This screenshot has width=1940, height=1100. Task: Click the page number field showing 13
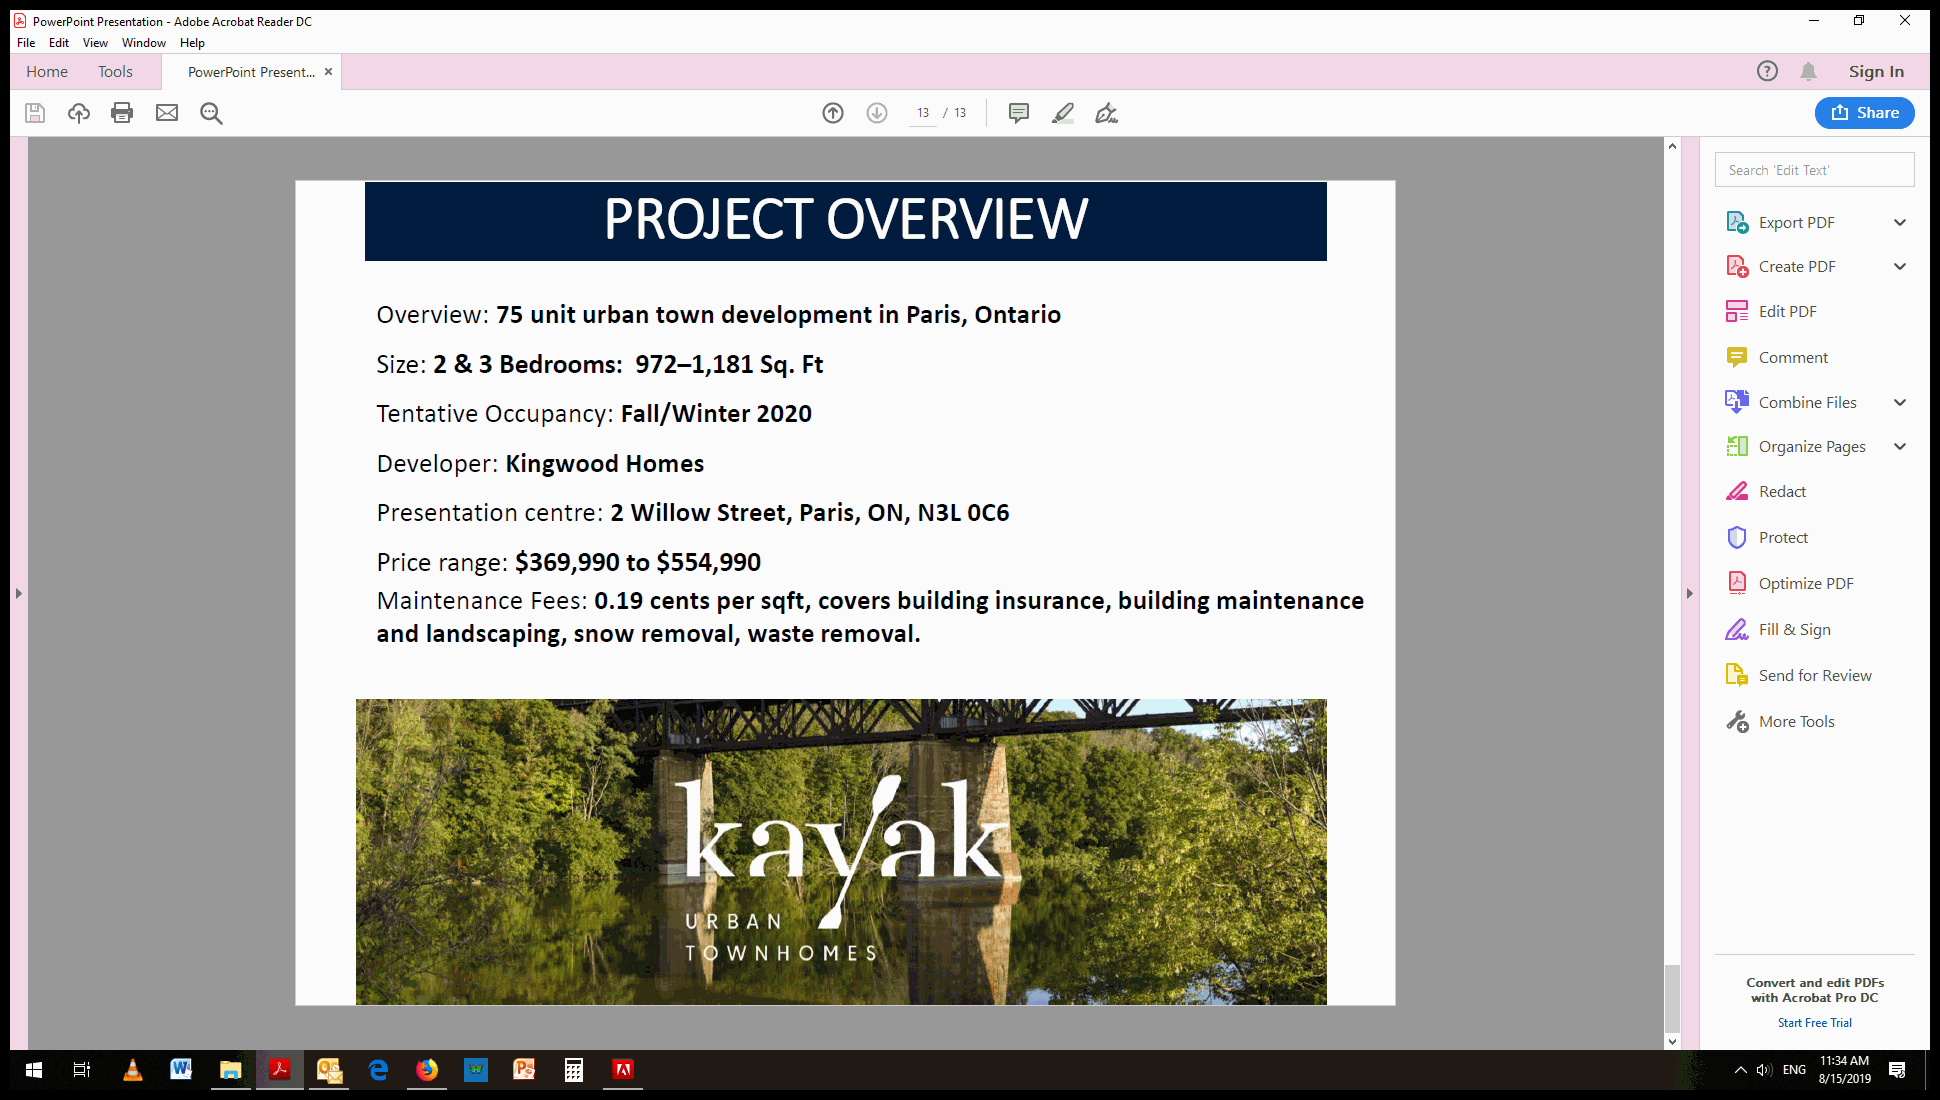click(x=923, y=113)
